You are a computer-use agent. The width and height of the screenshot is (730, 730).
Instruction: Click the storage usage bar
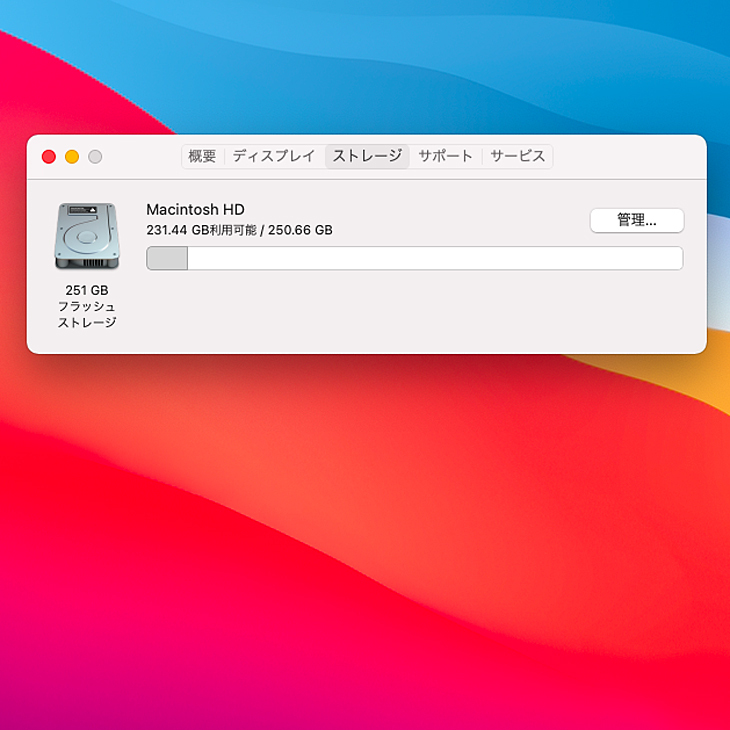(414, 258)
